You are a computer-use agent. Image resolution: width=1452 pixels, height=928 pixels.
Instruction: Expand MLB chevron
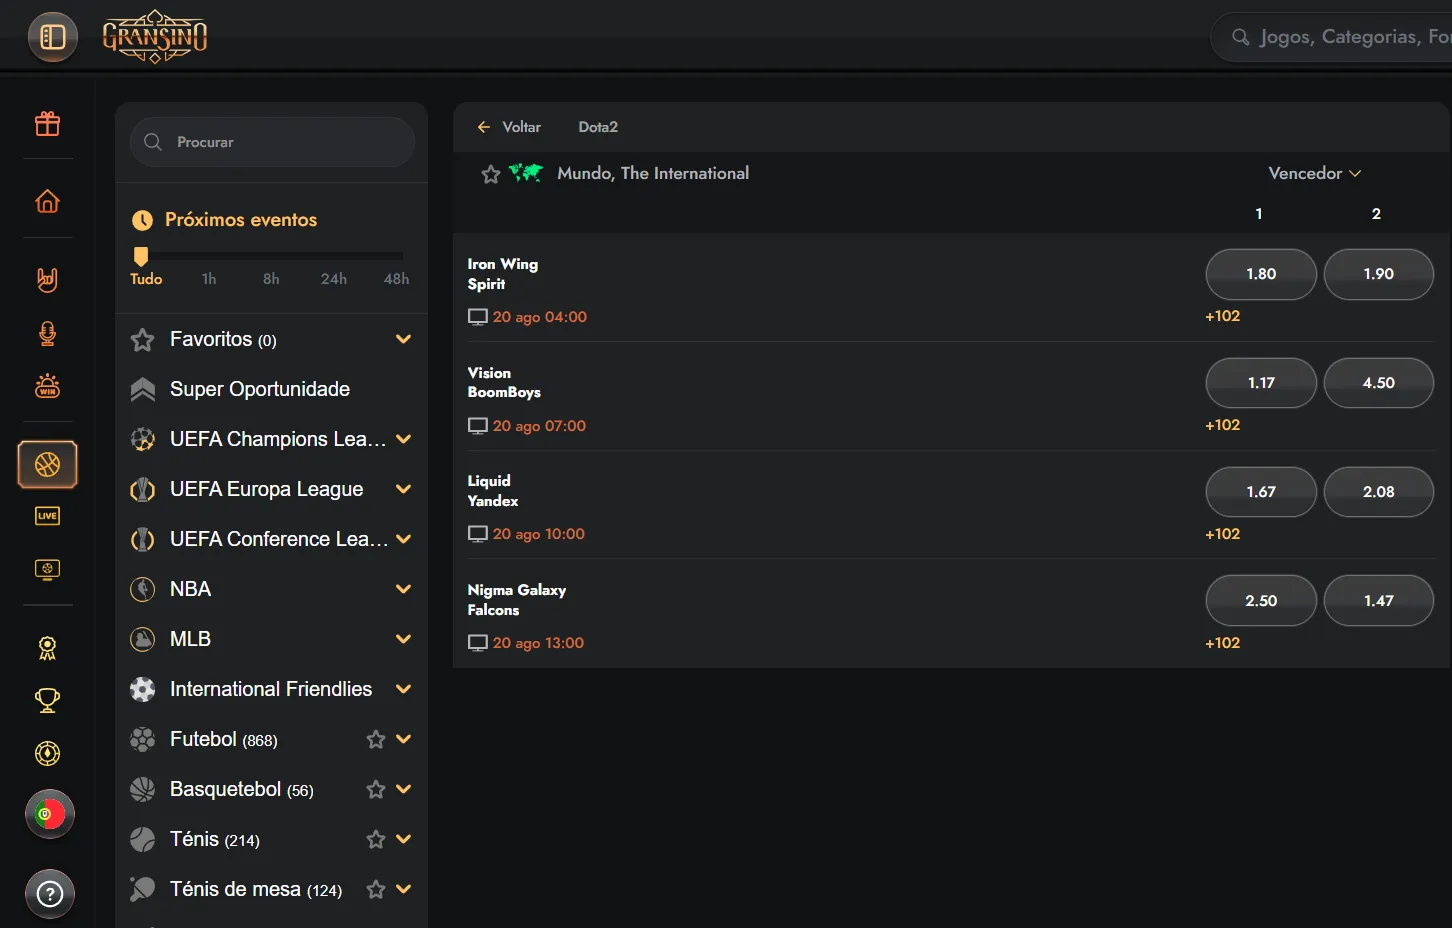point(404,639)
